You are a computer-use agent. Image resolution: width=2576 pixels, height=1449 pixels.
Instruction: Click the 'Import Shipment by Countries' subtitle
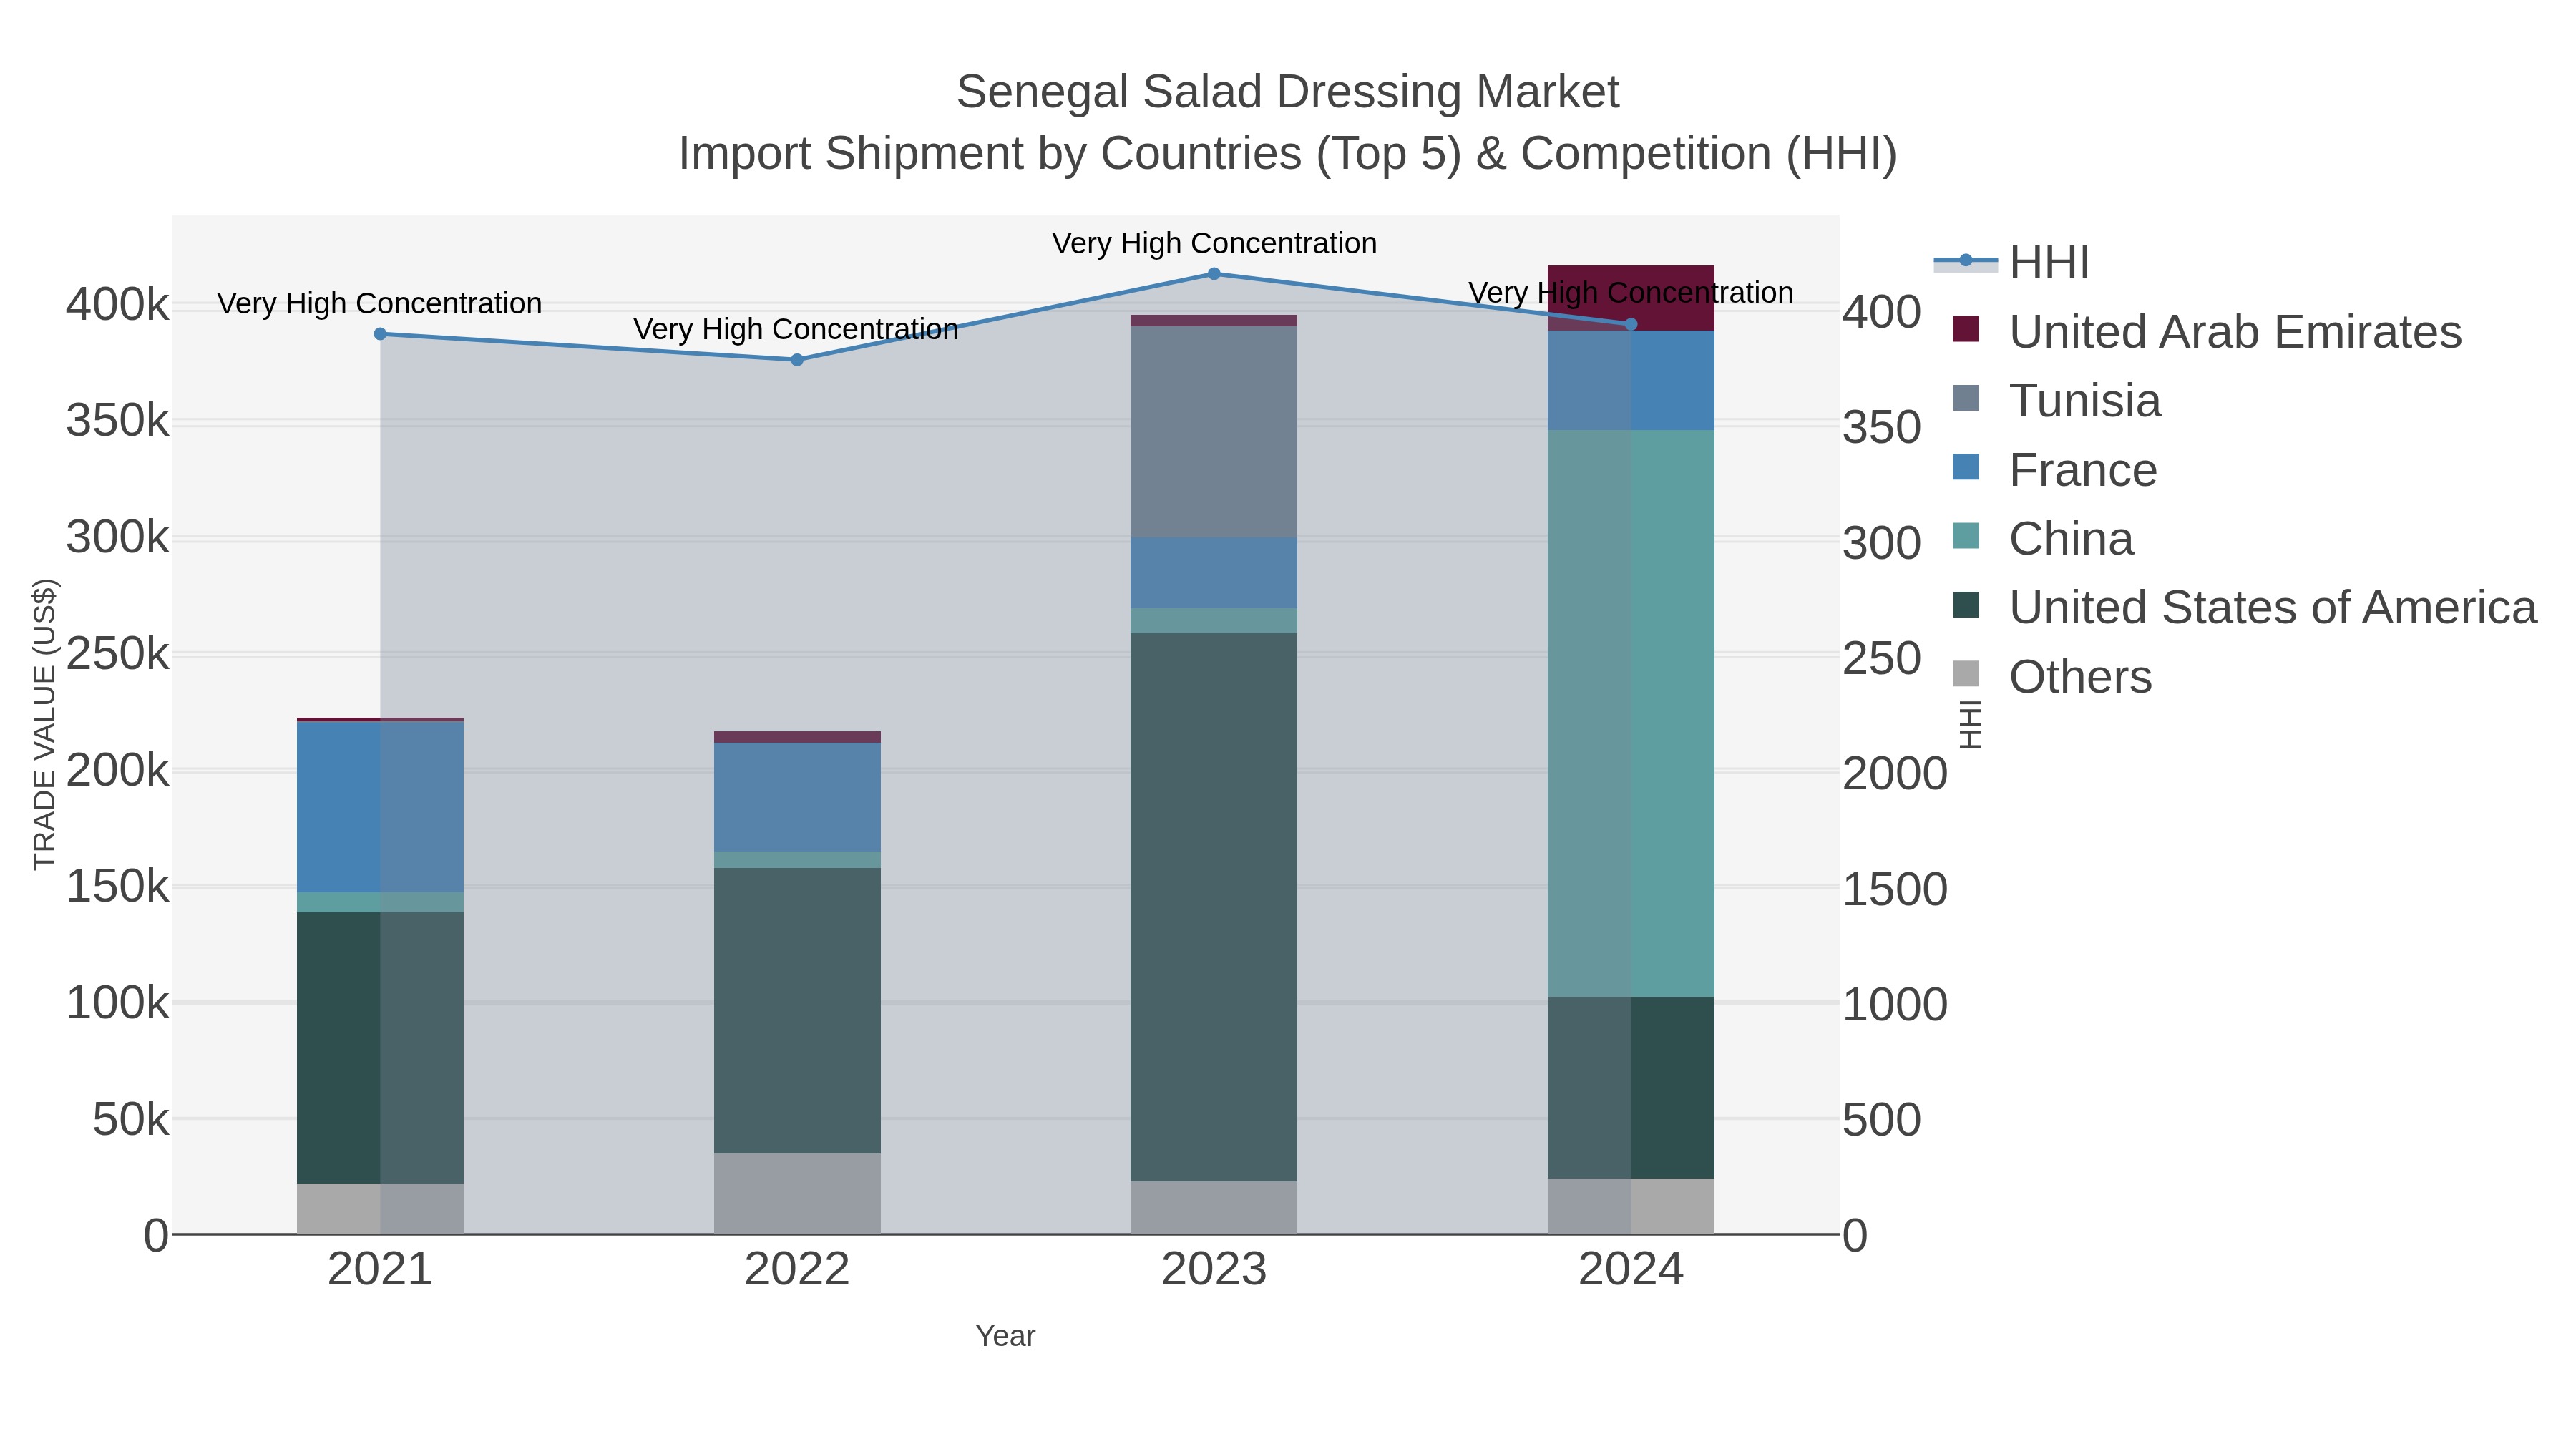(1288, 154)
